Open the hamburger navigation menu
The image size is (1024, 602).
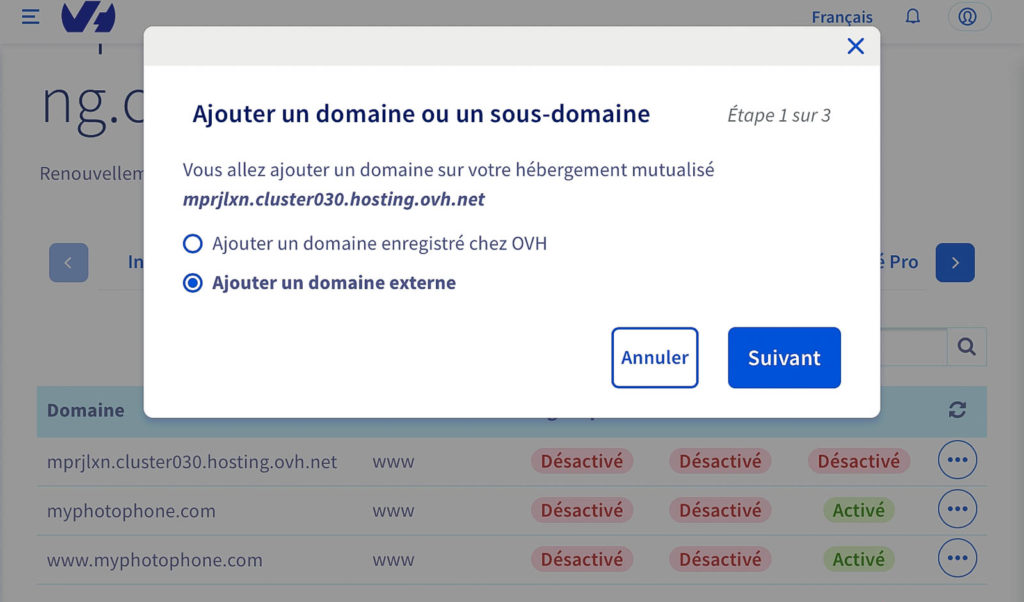coord(30,16)
